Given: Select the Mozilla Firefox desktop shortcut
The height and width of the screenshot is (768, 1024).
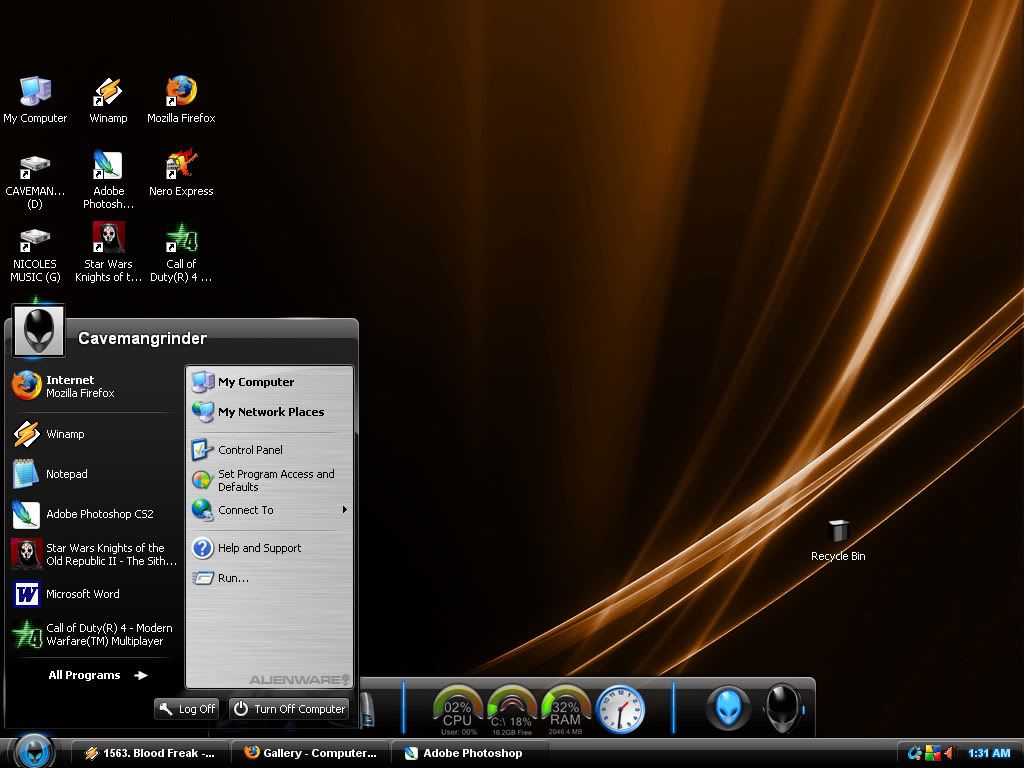Looking at the screenshot, I should [x=181, y=99].
